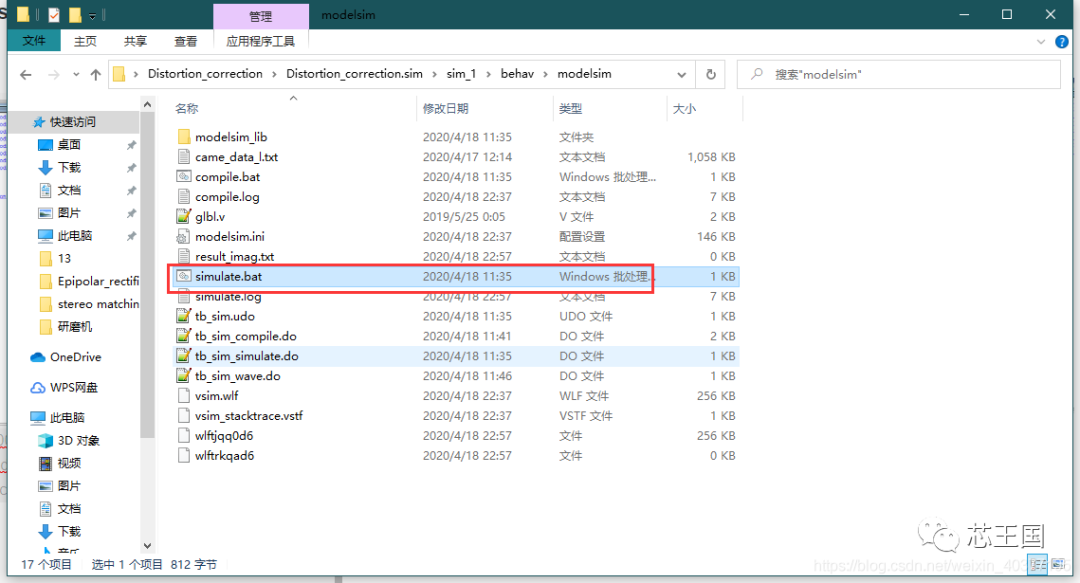Open quick access toolbar customize dropdown
This screenshot has width=1080, height=583.
(92, 15)
